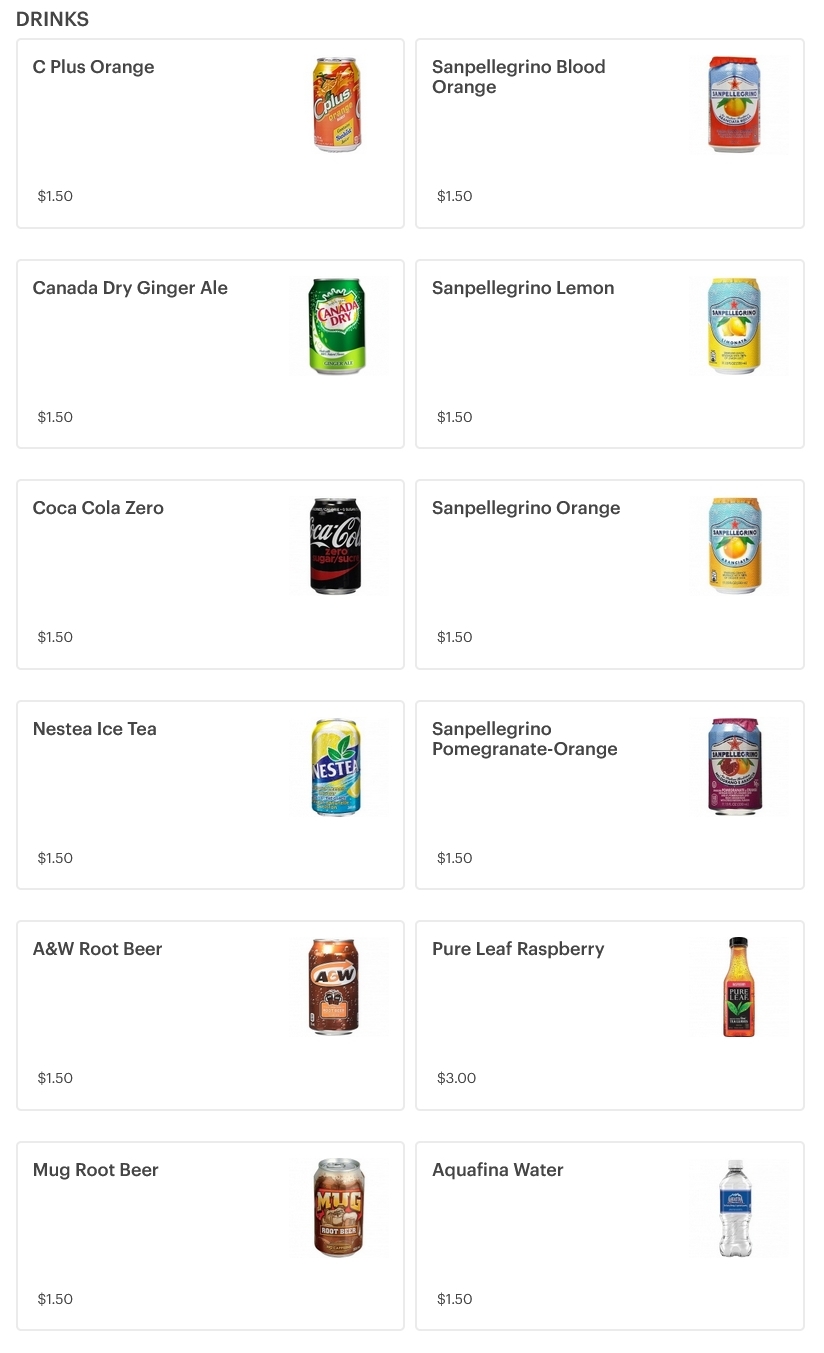Click the Mug Root Beer title text

(x=95, y=1170)
